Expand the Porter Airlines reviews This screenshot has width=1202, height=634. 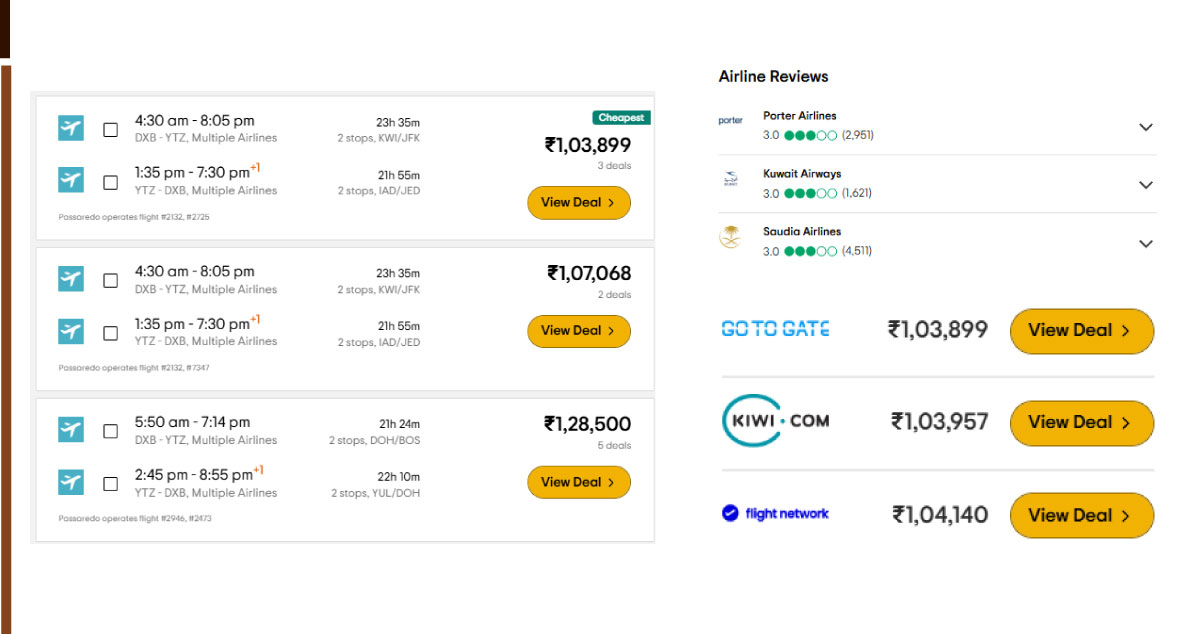1146,127
